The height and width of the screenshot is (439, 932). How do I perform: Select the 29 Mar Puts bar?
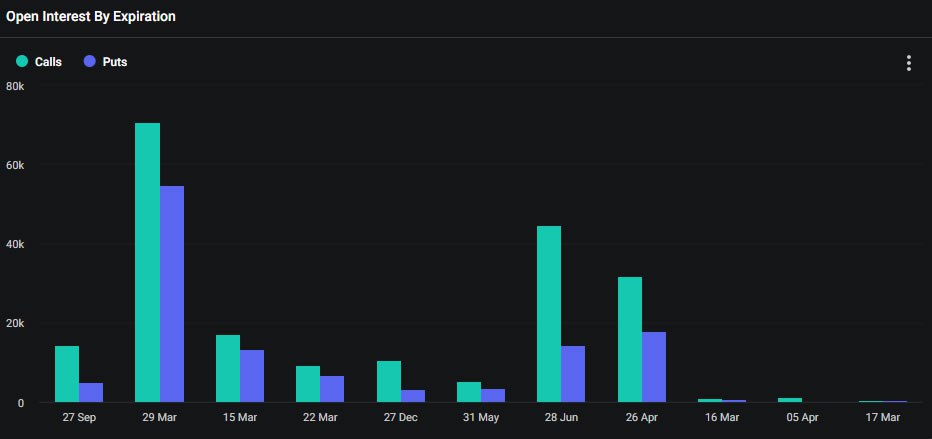(172, 294)
